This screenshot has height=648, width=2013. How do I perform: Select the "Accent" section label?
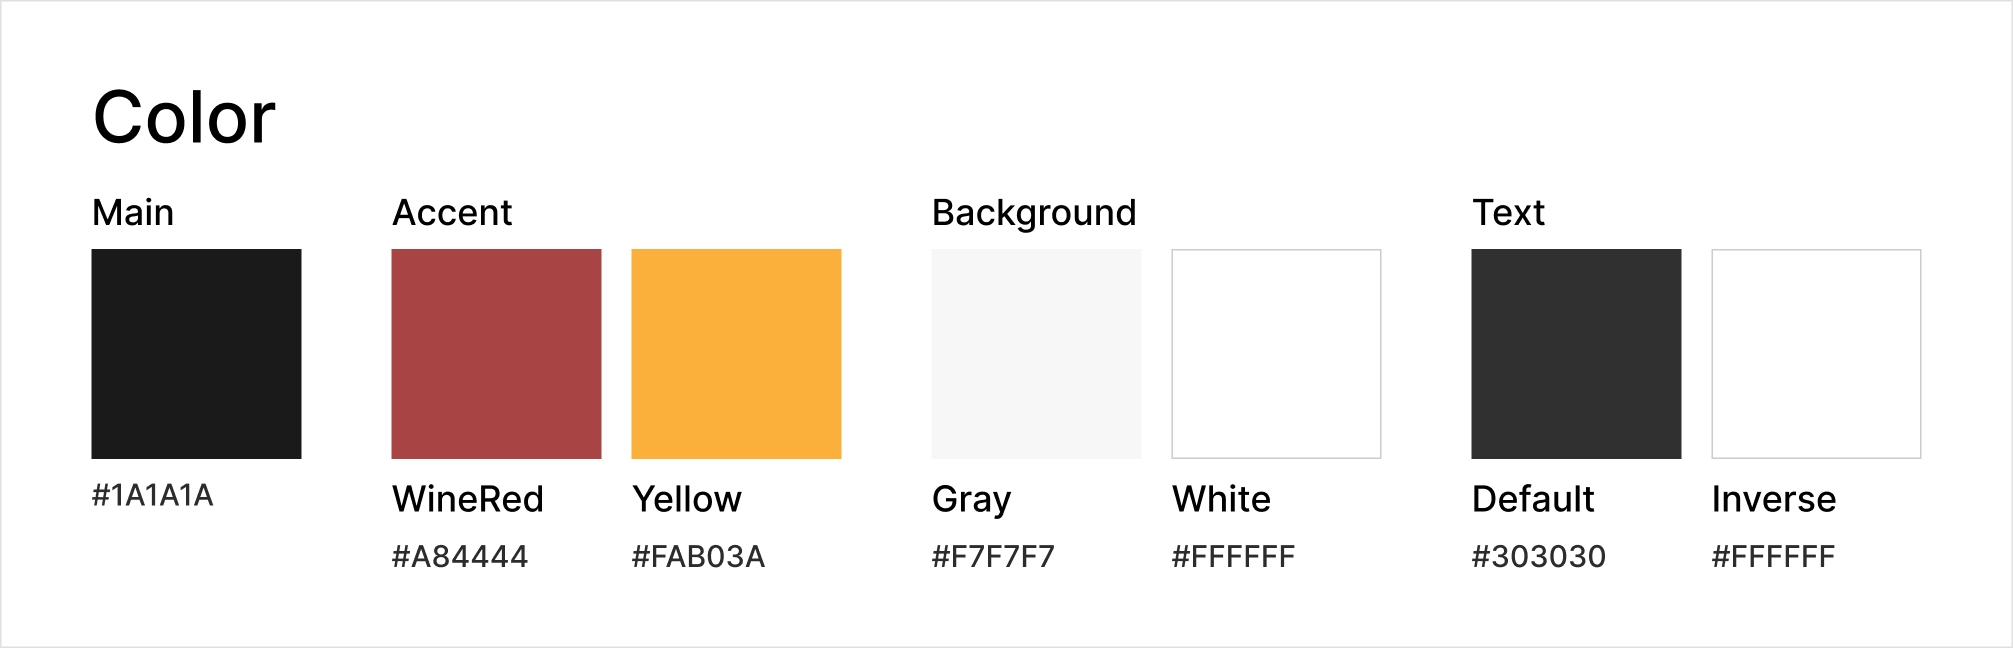(452, 213)
